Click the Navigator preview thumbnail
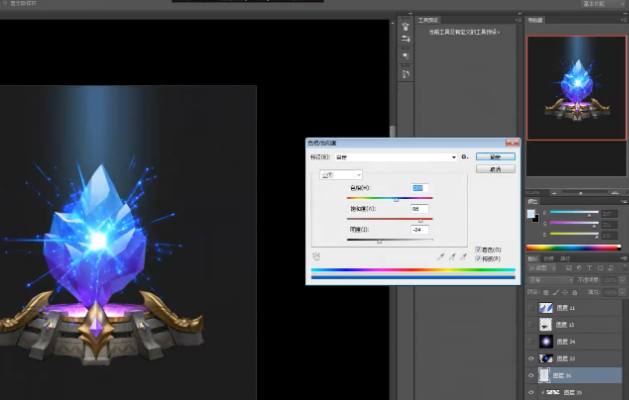This screenshot has width=629, height=400. pyautogui.click(x=576, y=88)
